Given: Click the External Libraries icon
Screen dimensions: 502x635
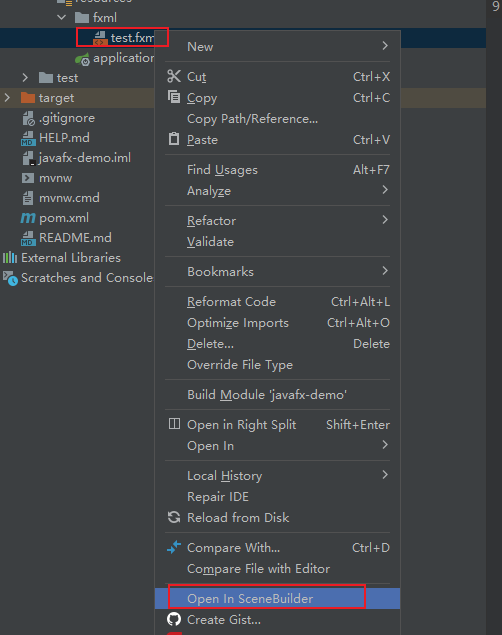Looking at the screenshot, I should pyautogui.click(x=10, y=258).
